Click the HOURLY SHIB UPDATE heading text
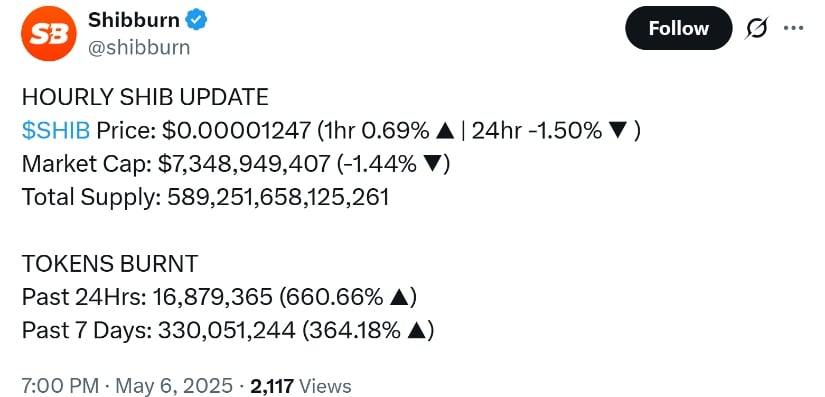 145,98
